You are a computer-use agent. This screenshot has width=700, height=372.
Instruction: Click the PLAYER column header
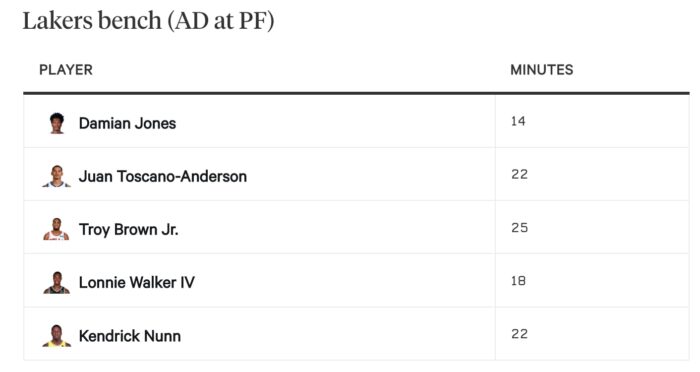tap(66, 70)
